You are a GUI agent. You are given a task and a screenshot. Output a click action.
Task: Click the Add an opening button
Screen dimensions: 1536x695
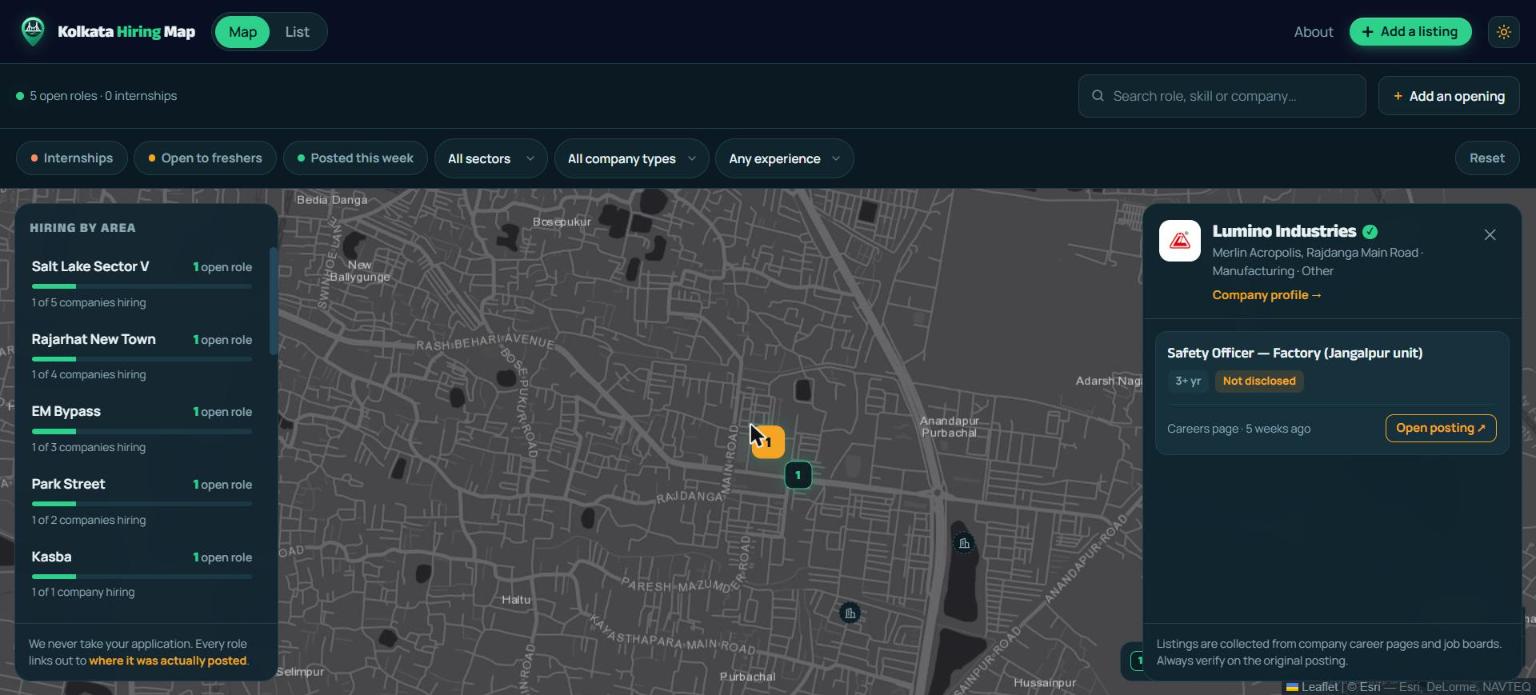tap(1448, 96)
